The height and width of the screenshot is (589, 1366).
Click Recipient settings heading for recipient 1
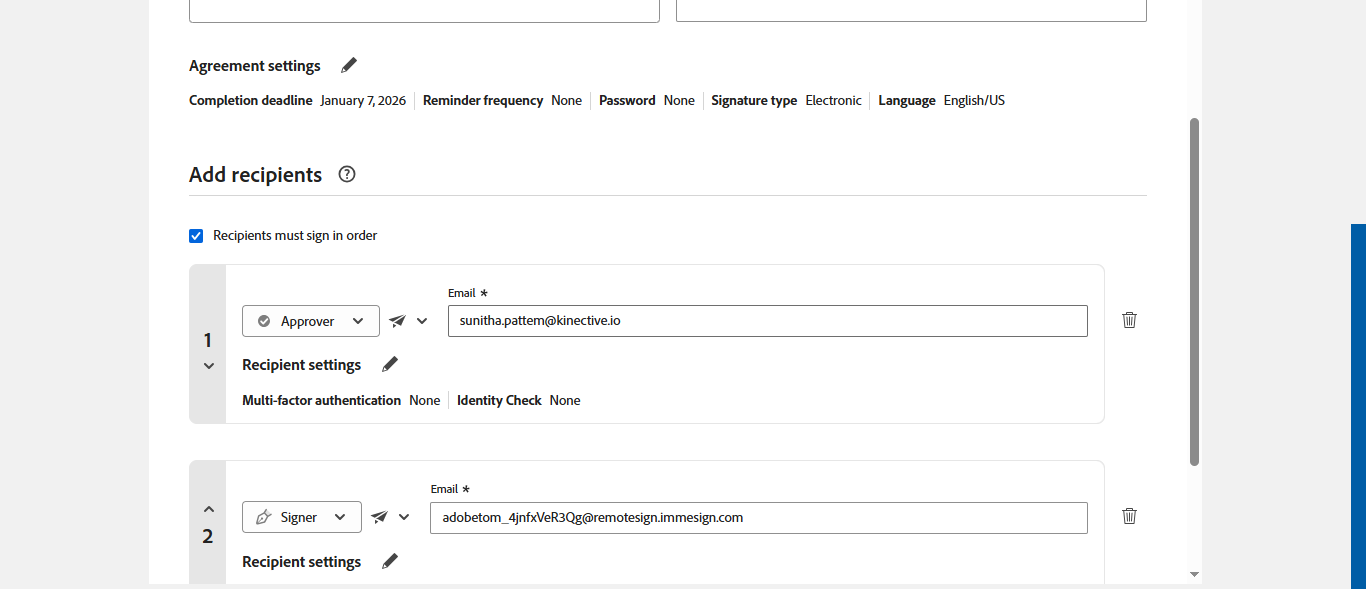(301, 365)
